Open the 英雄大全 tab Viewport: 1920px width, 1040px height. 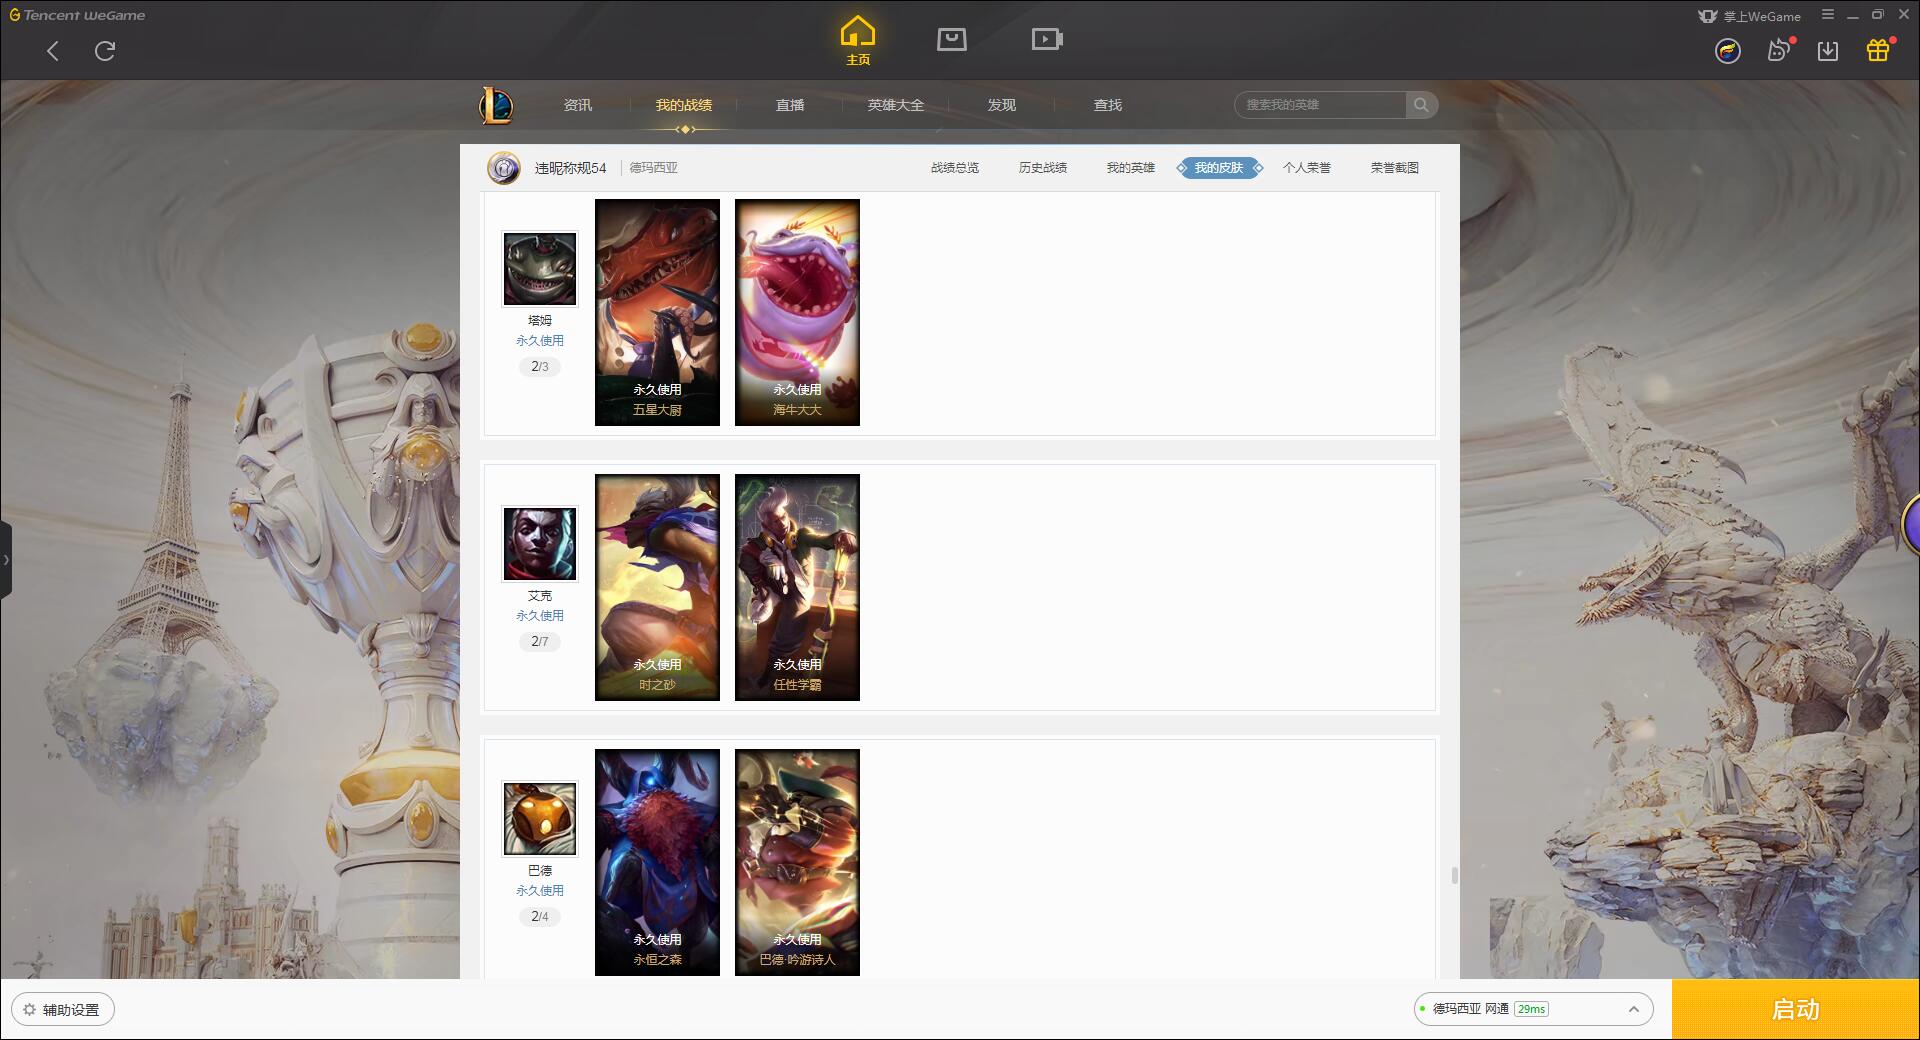896,105
